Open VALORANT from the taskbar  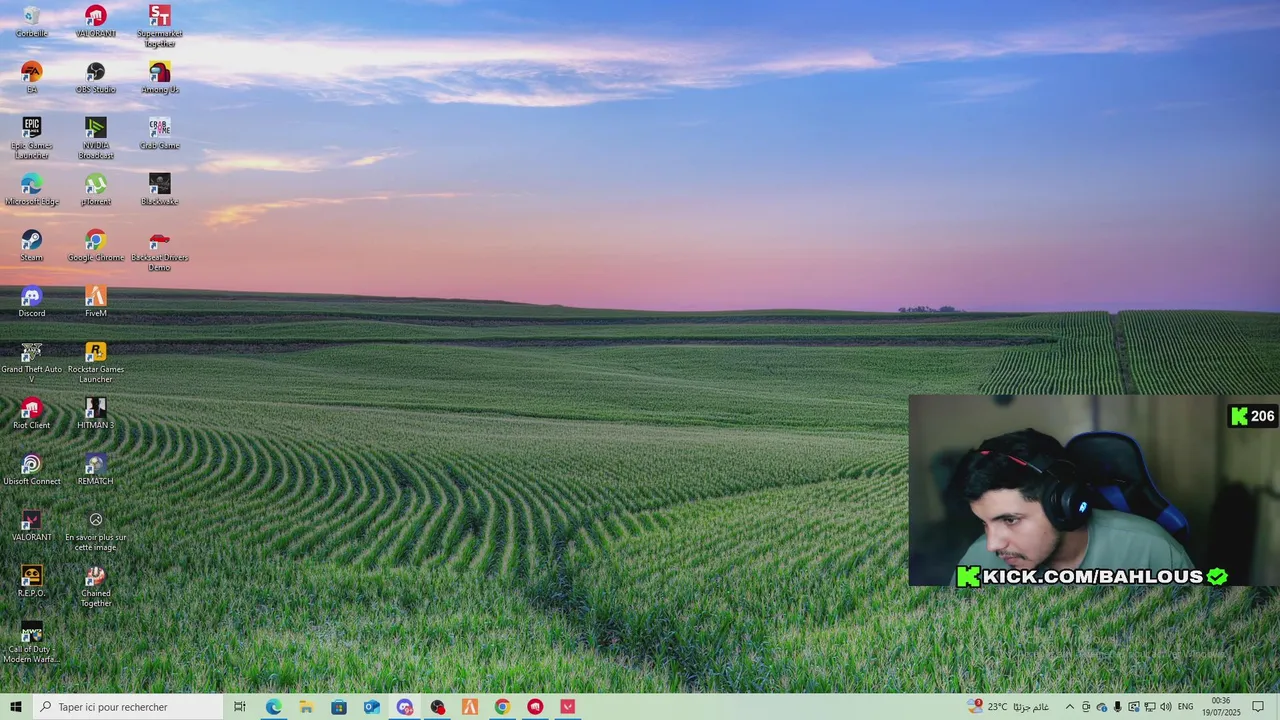[x=568, y=707]
